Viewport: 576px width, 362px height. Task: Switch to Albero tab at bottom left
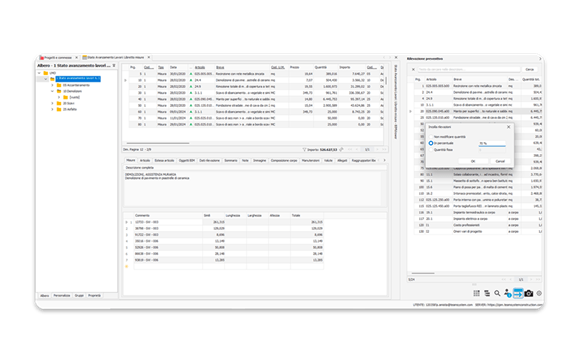pyautogui.click(x=44, y=295)
